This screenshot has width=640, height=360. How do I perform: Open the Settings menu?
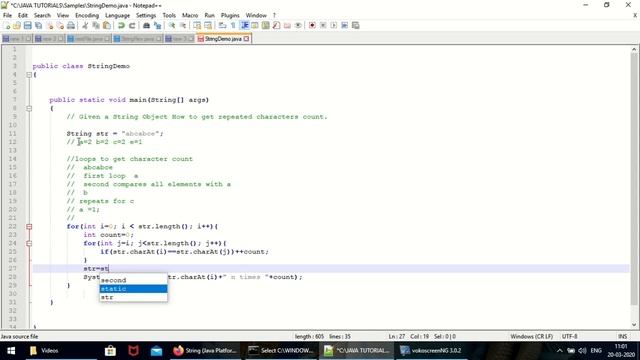pyautogui.click(x=146, y=15)
